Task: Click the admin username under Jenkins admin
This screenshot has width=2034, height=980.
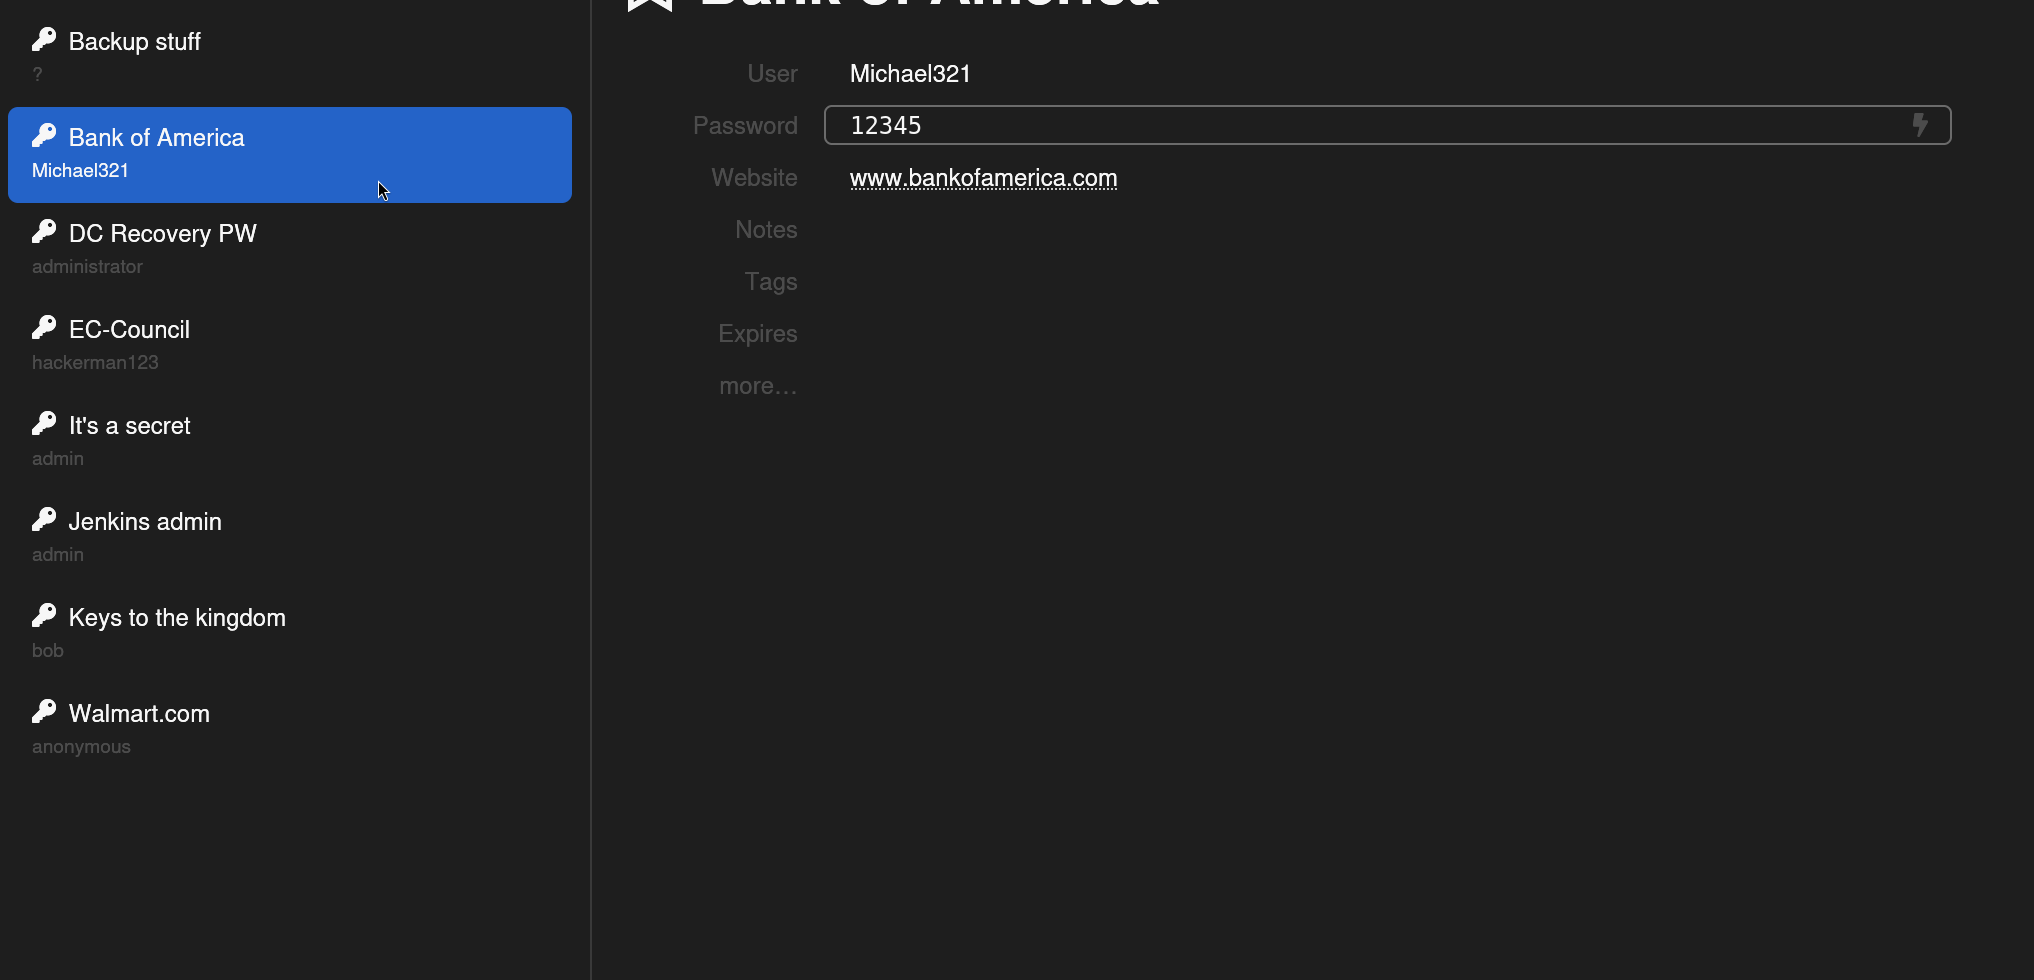Action: tap(58, 555)
